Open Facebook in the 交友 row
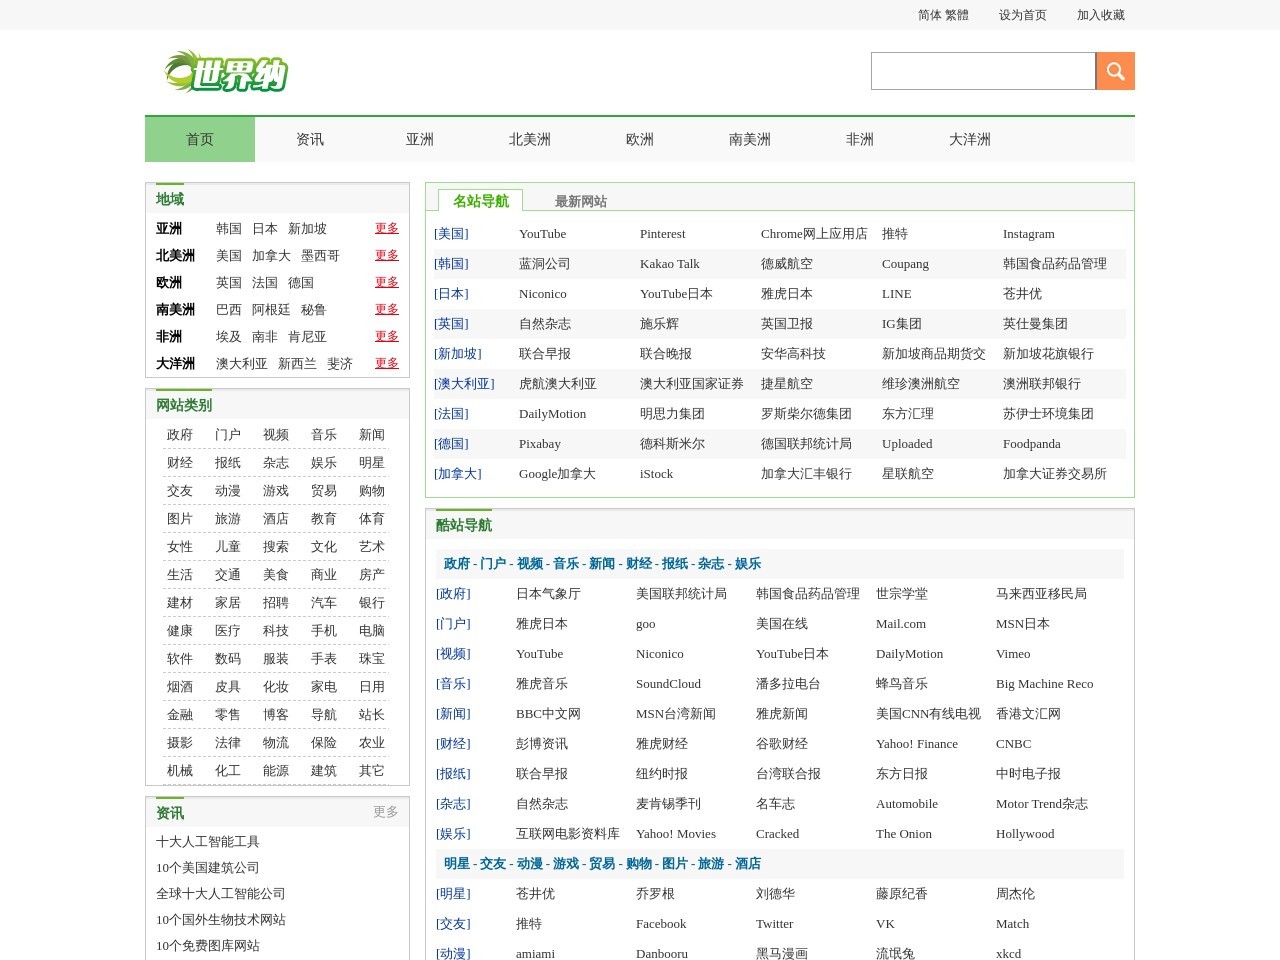This screenshot has height=960, width=1280. [x=661, y=924]
